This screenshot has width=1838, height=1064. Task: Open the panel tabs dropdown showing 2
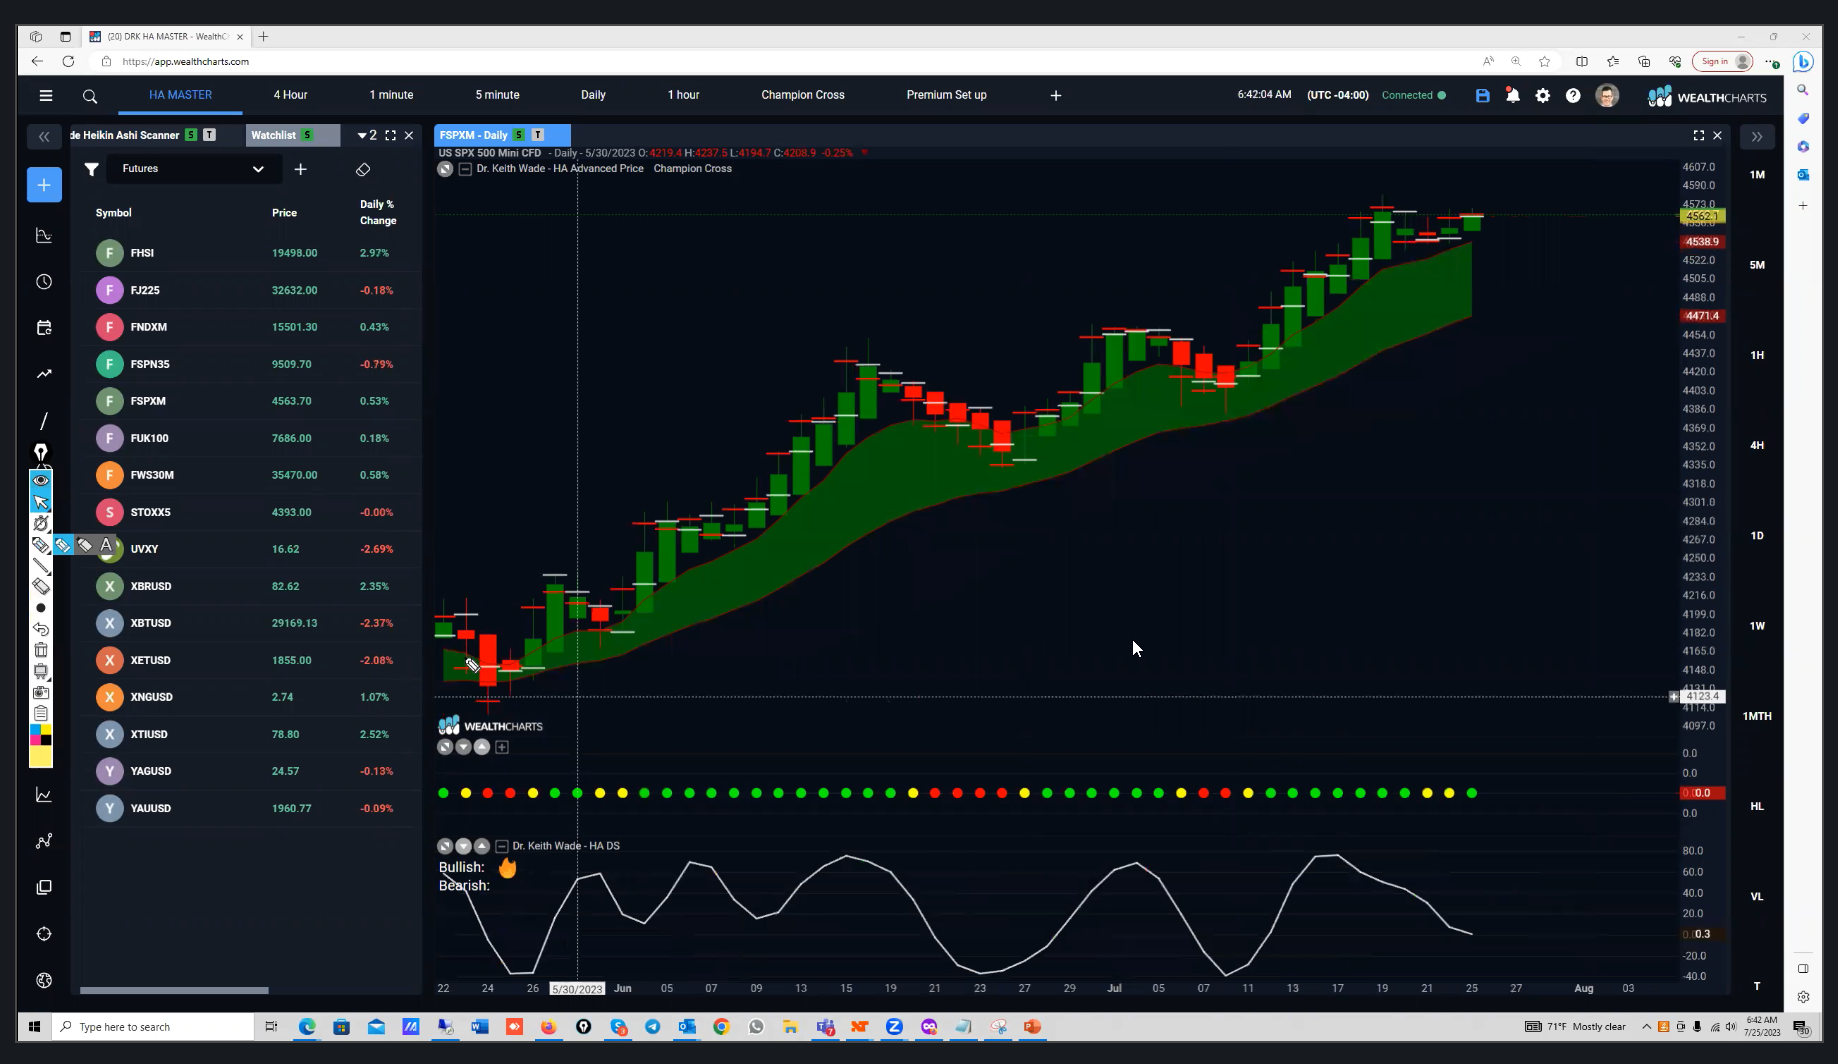point(367,135)
